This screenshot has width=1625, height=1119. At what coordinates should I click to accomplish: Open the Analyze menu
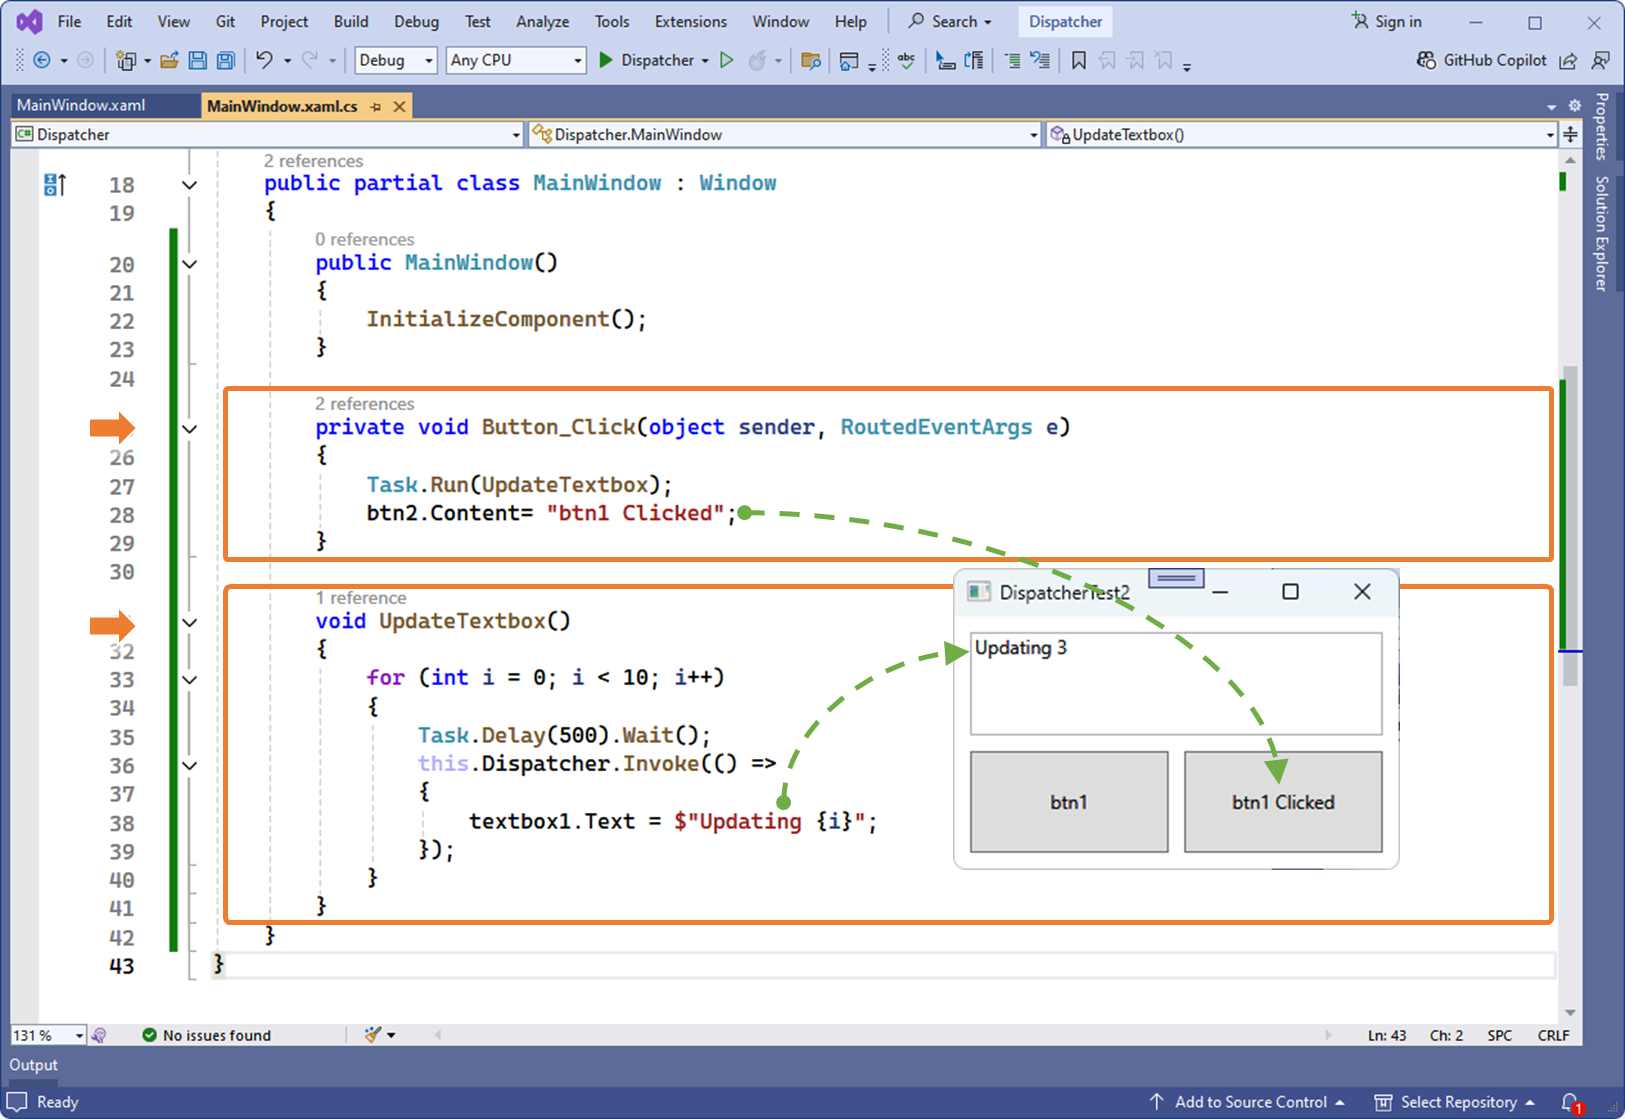coord(542,21)
